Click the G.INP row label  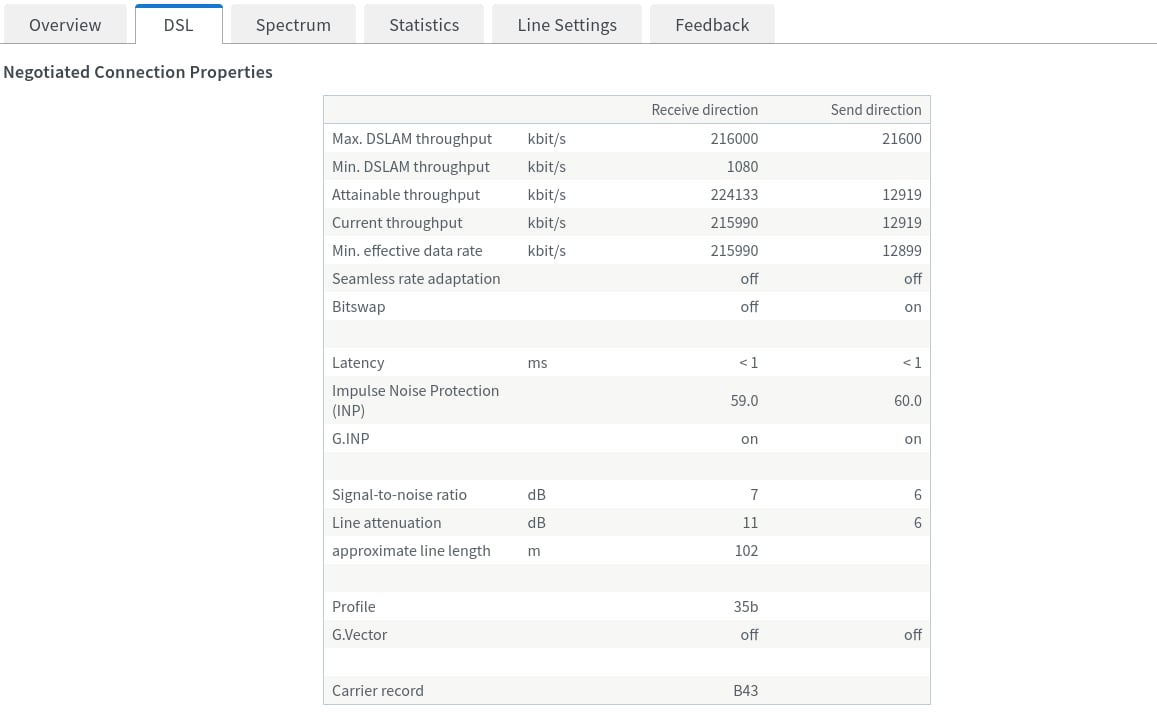(x=351, y=439)
